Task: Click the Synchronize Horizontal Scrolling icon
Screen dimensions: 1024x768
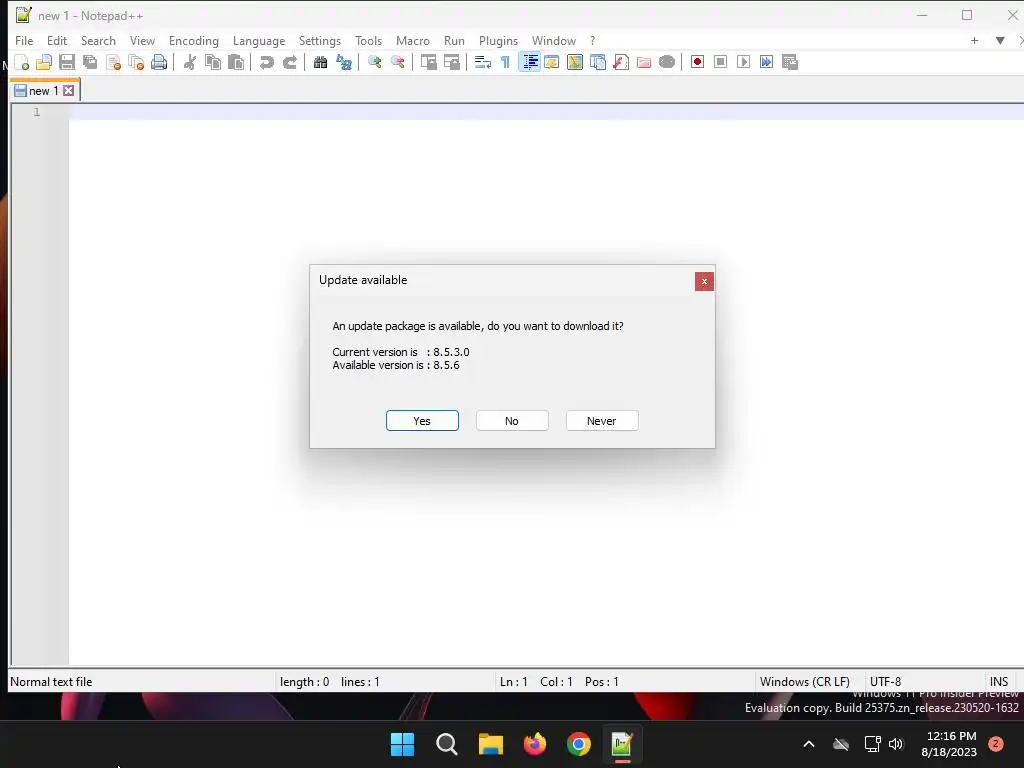Action: 451,62
